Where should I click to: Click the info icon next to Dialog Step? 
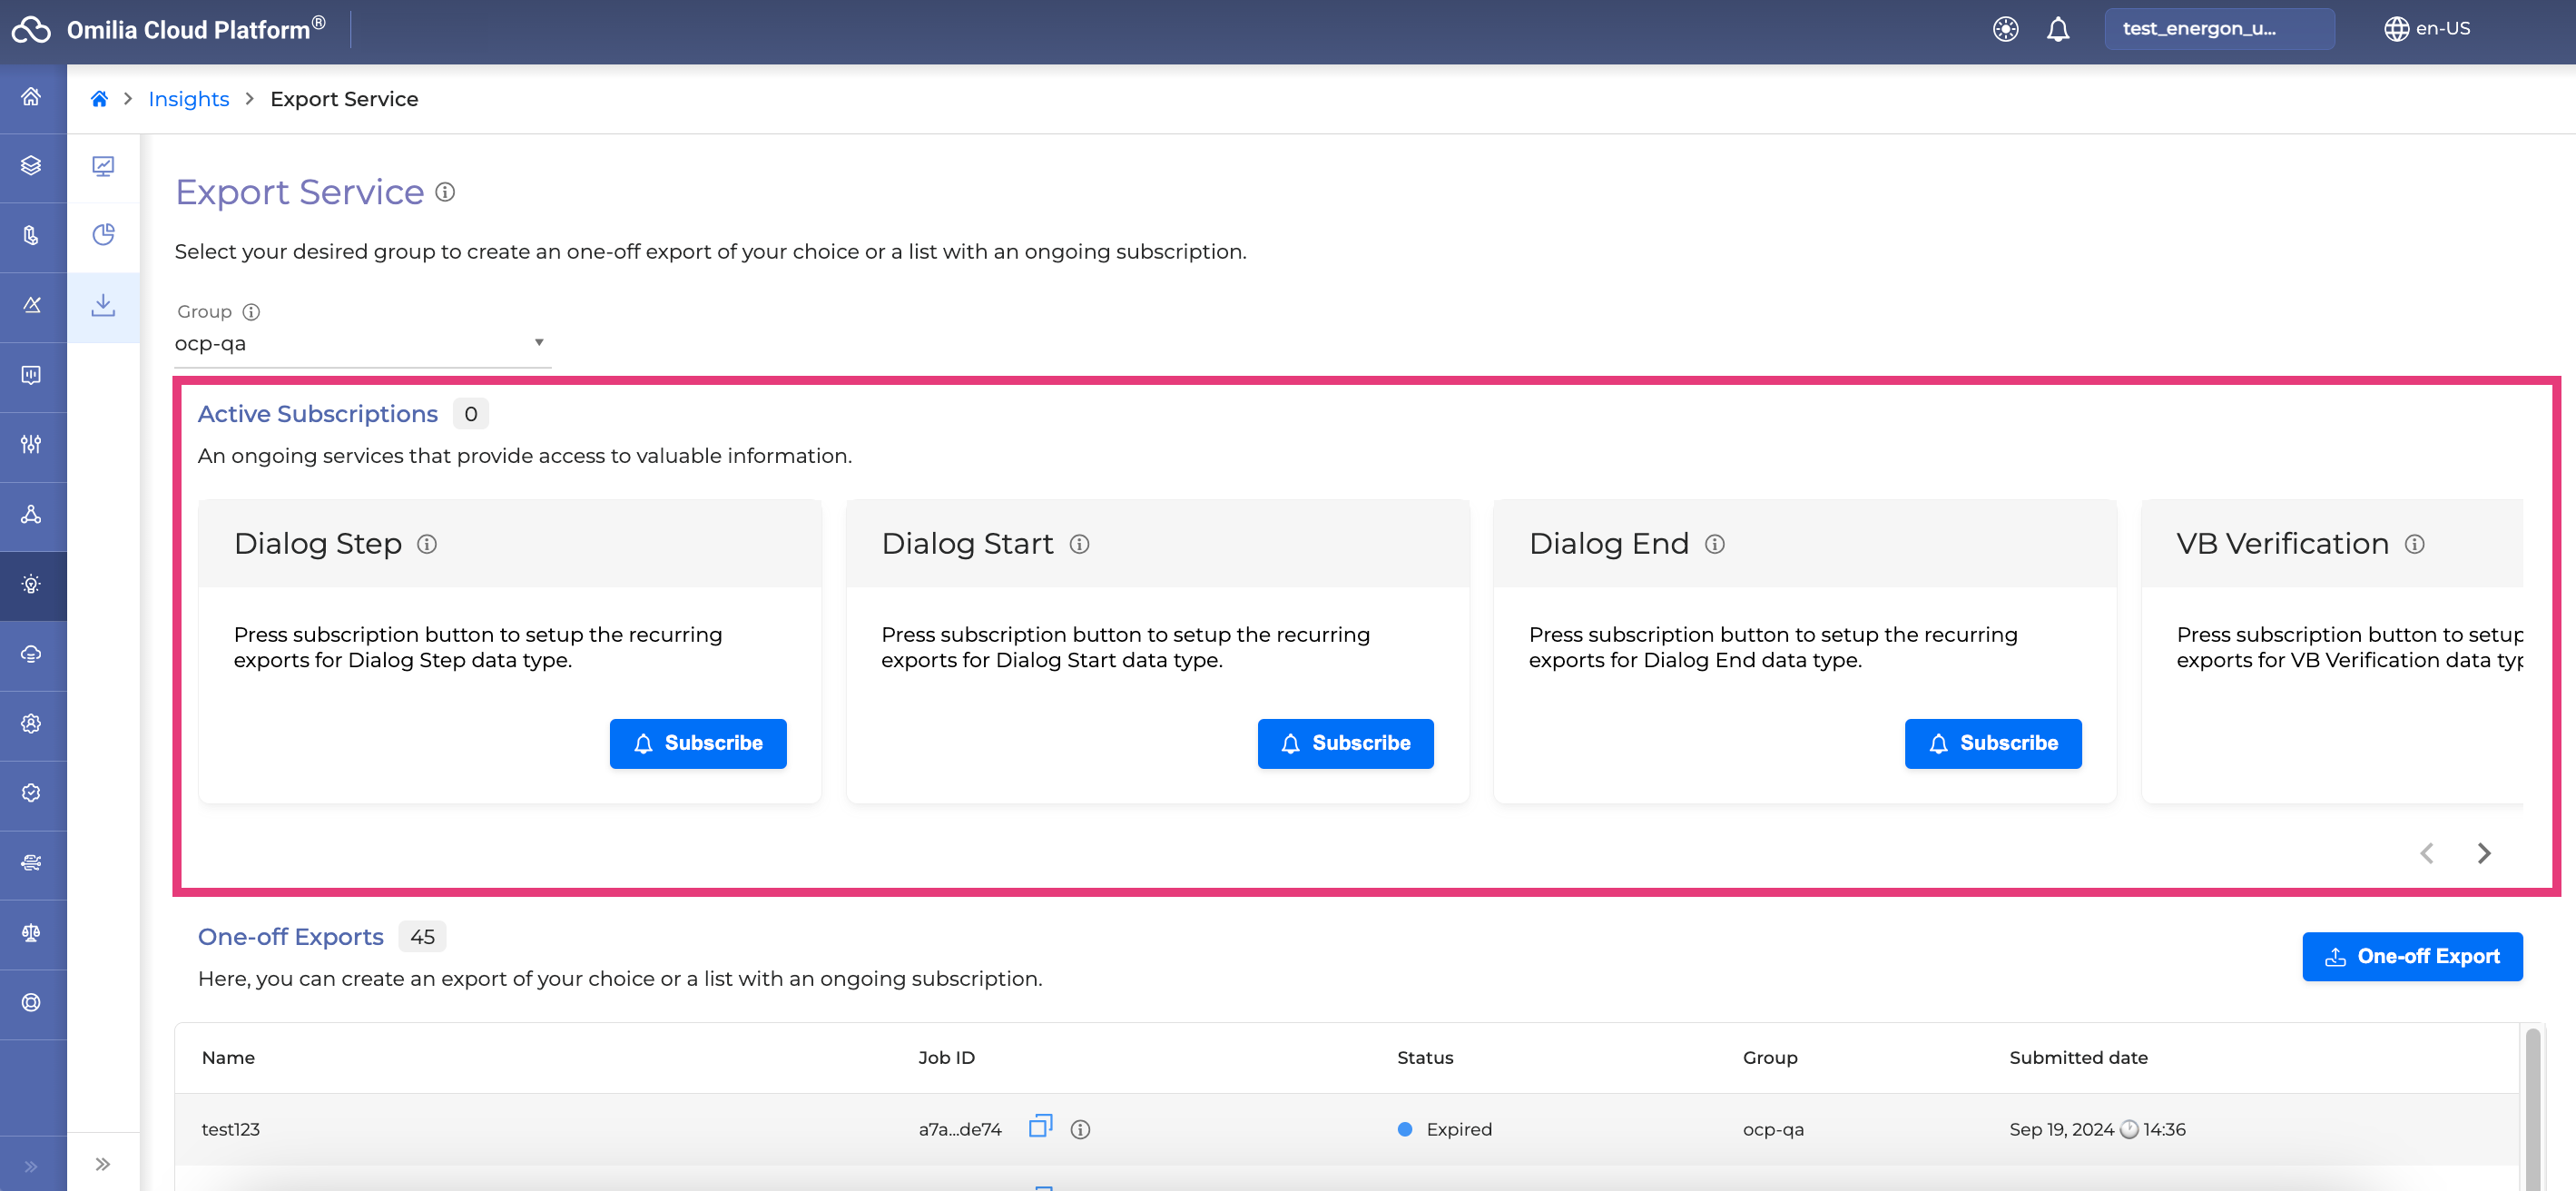coord(427,544)
